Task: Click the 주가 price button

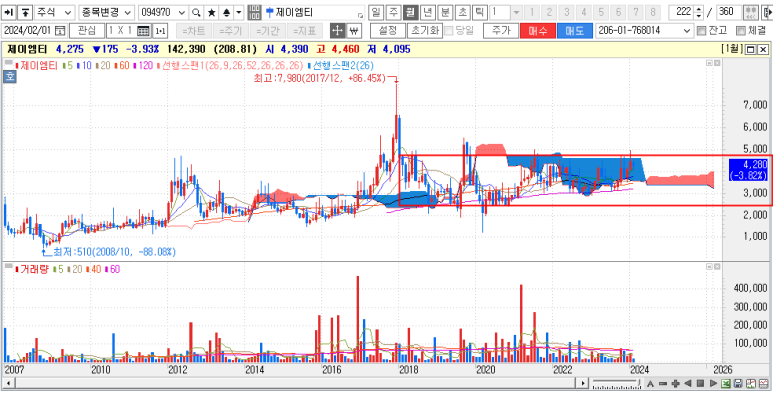Action: click(x=500, y=31)
